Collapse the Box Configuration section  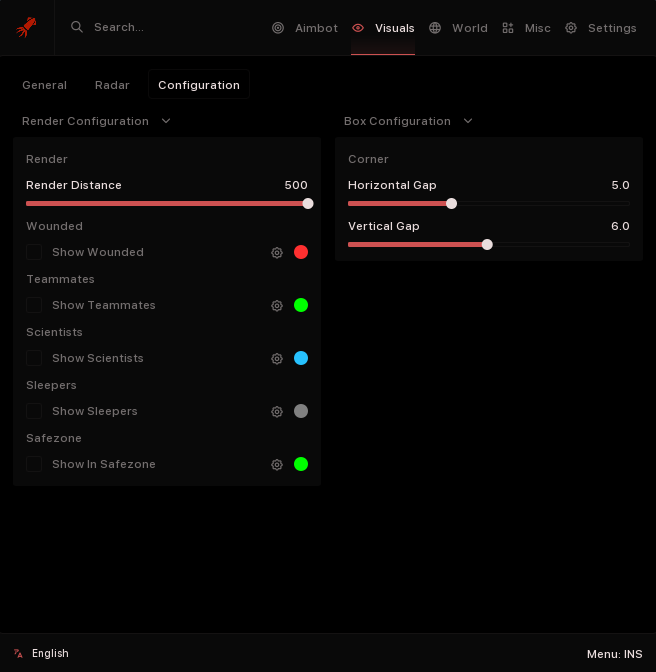[x=468, y=121]
